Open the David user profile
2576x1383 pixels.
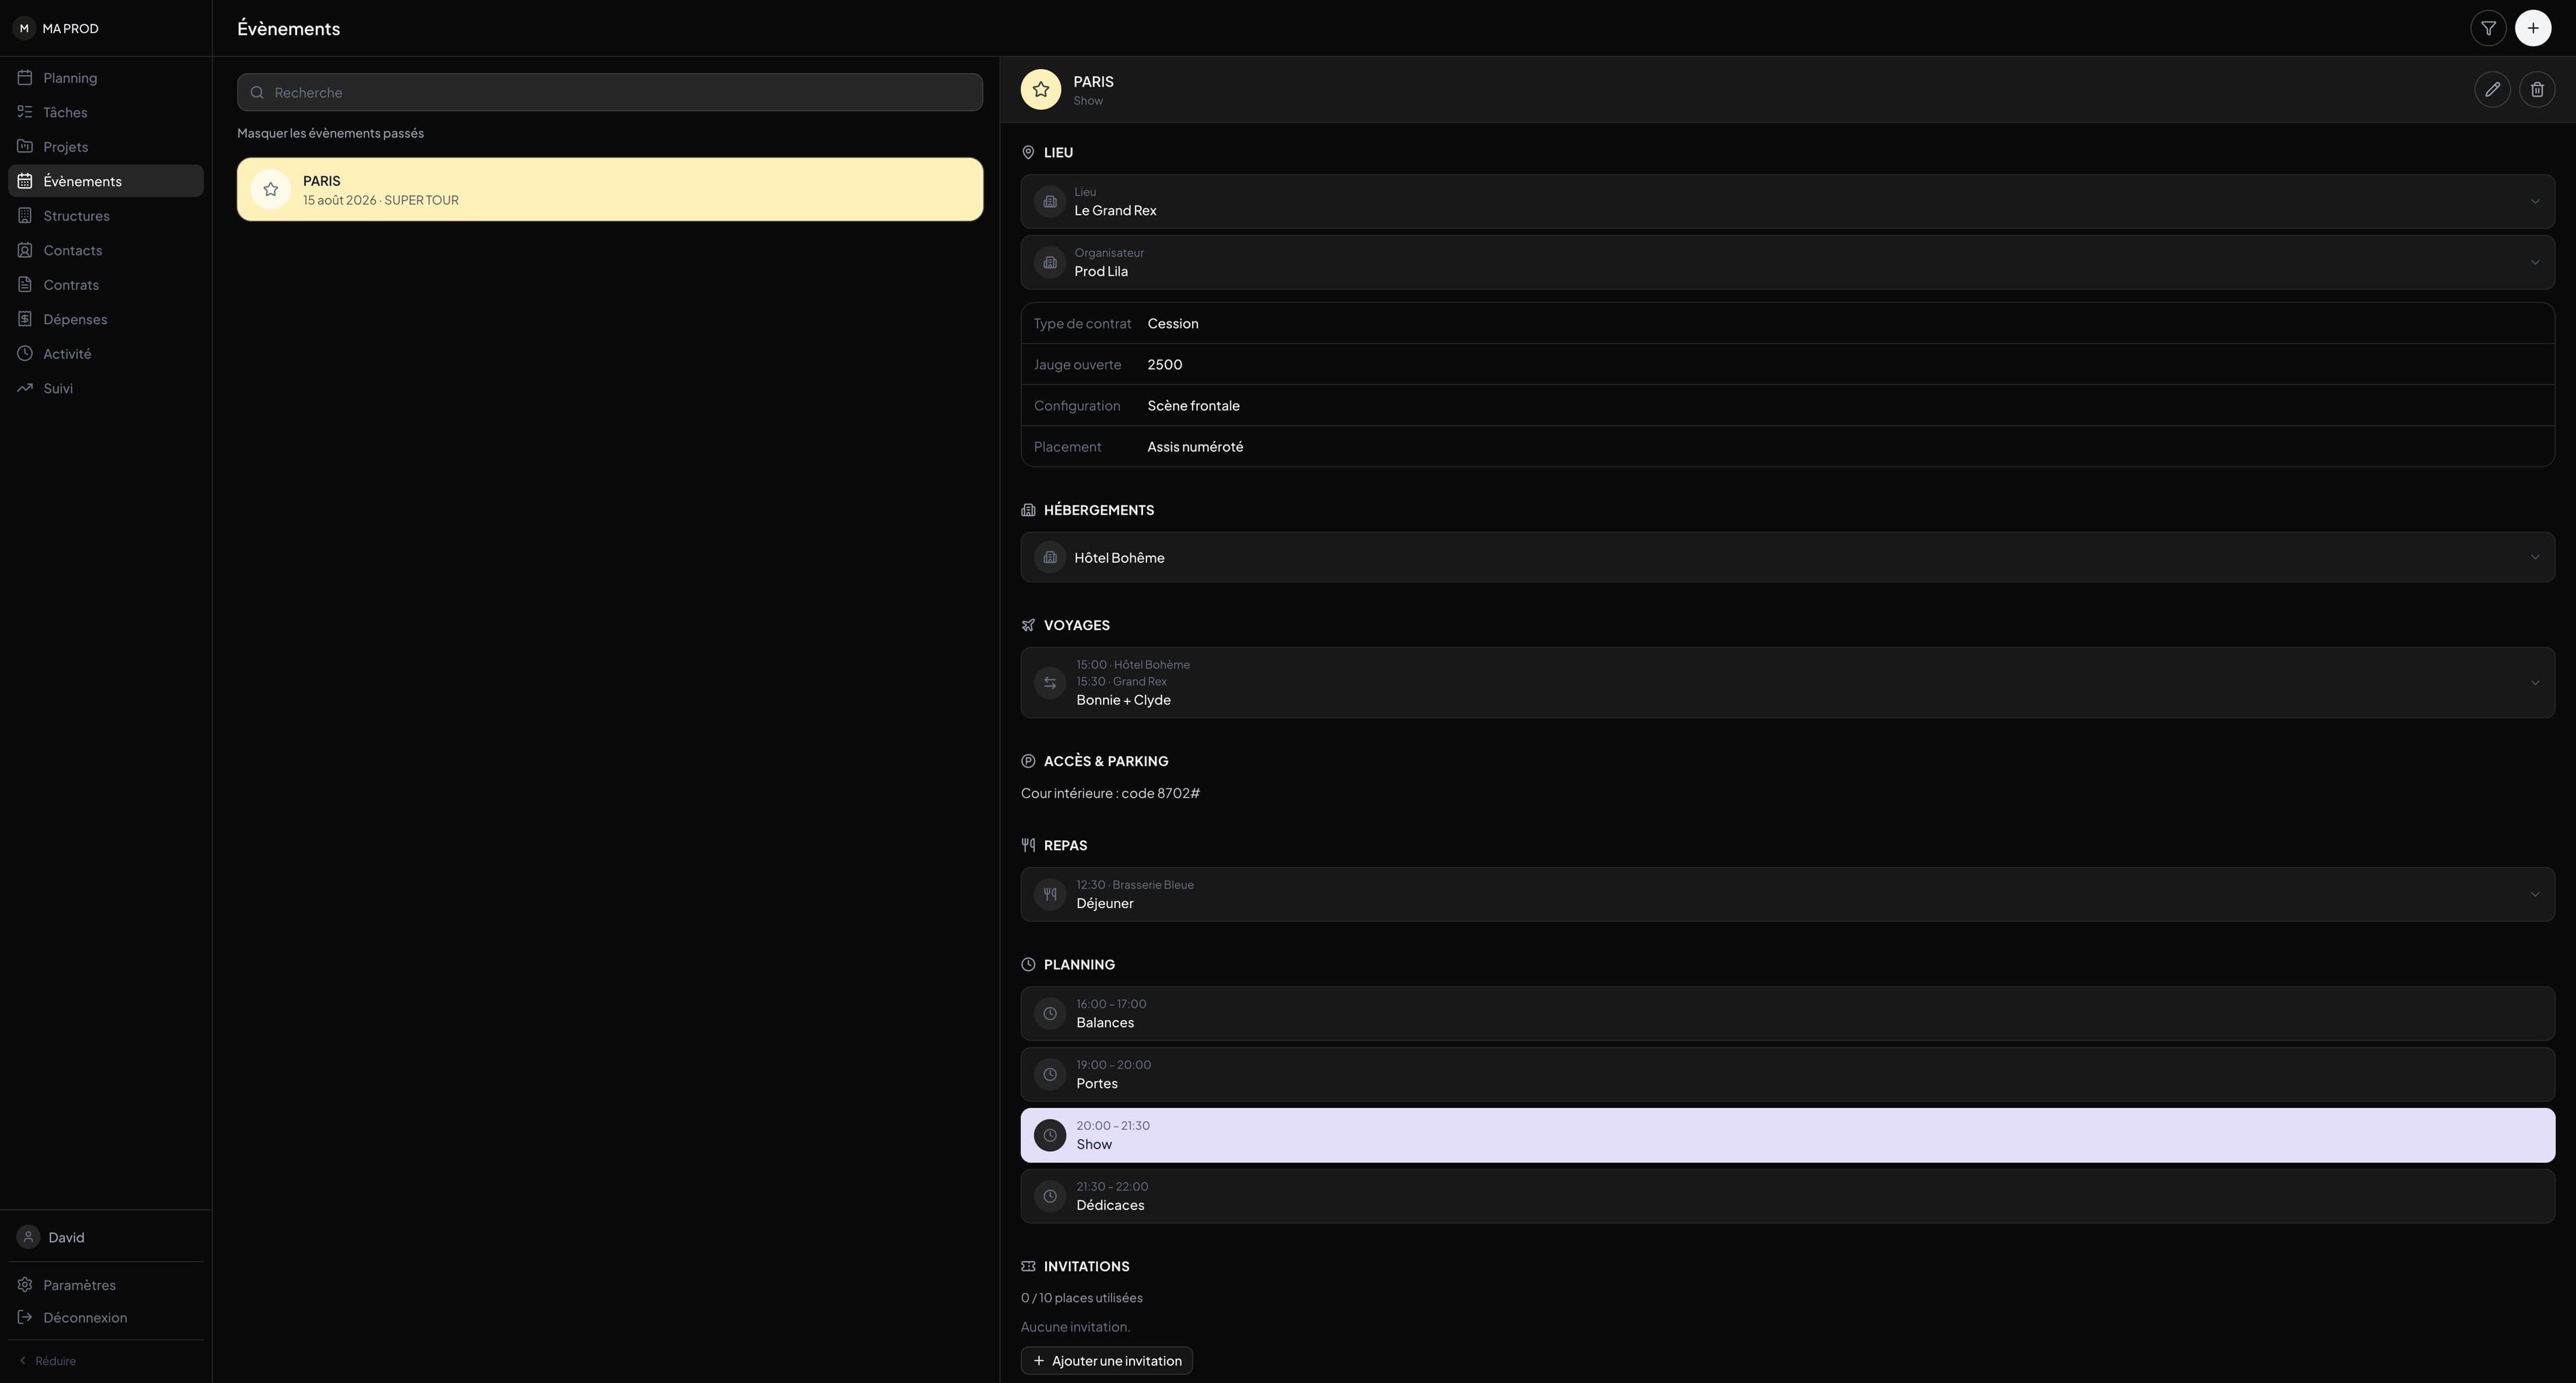coord(106,1237)
